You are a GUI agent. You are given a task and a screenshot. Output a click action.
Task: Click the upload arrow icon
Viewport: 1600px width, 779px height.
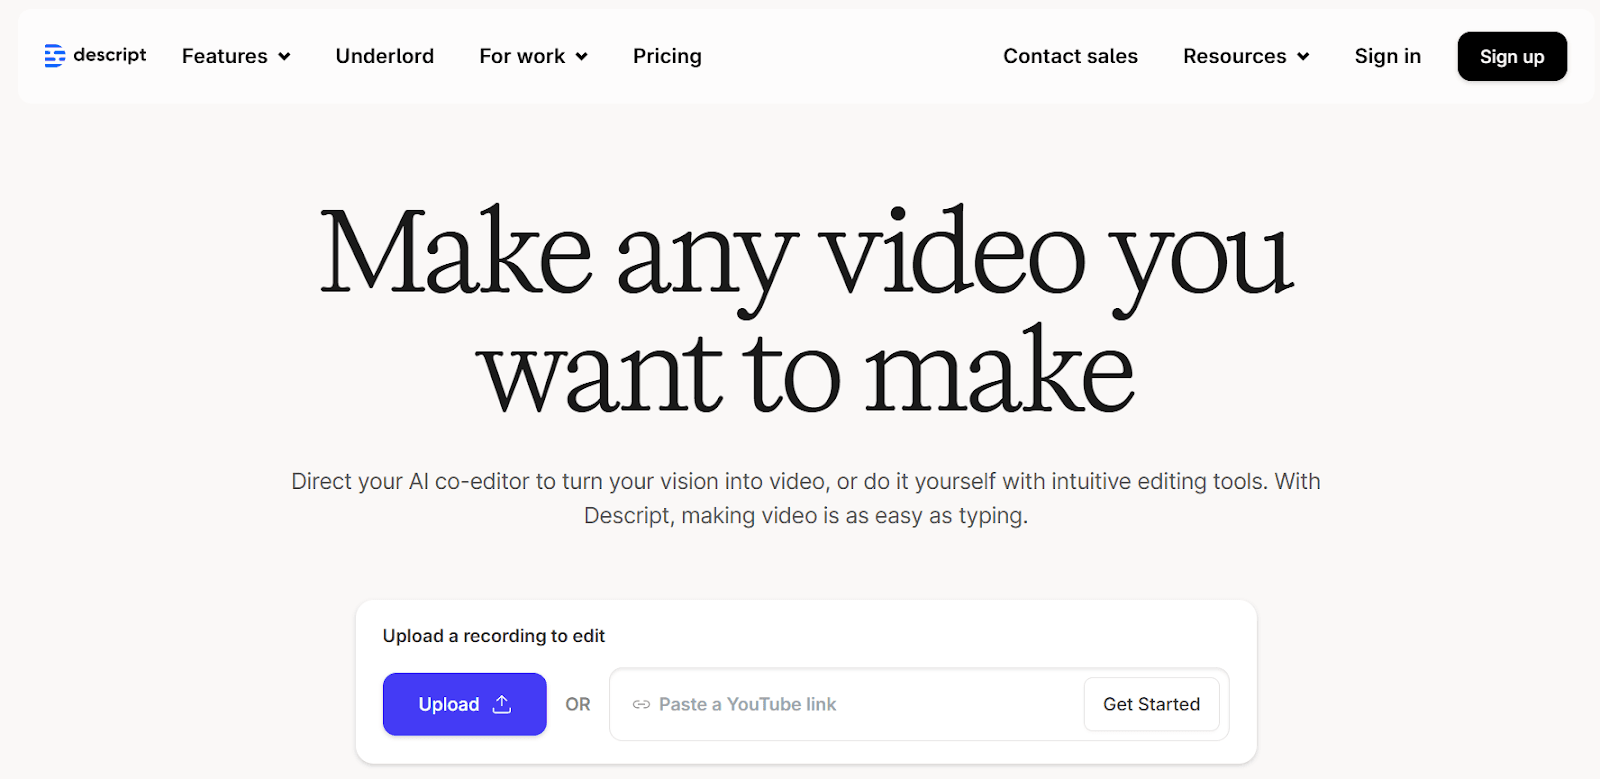(x=502, y=704)
